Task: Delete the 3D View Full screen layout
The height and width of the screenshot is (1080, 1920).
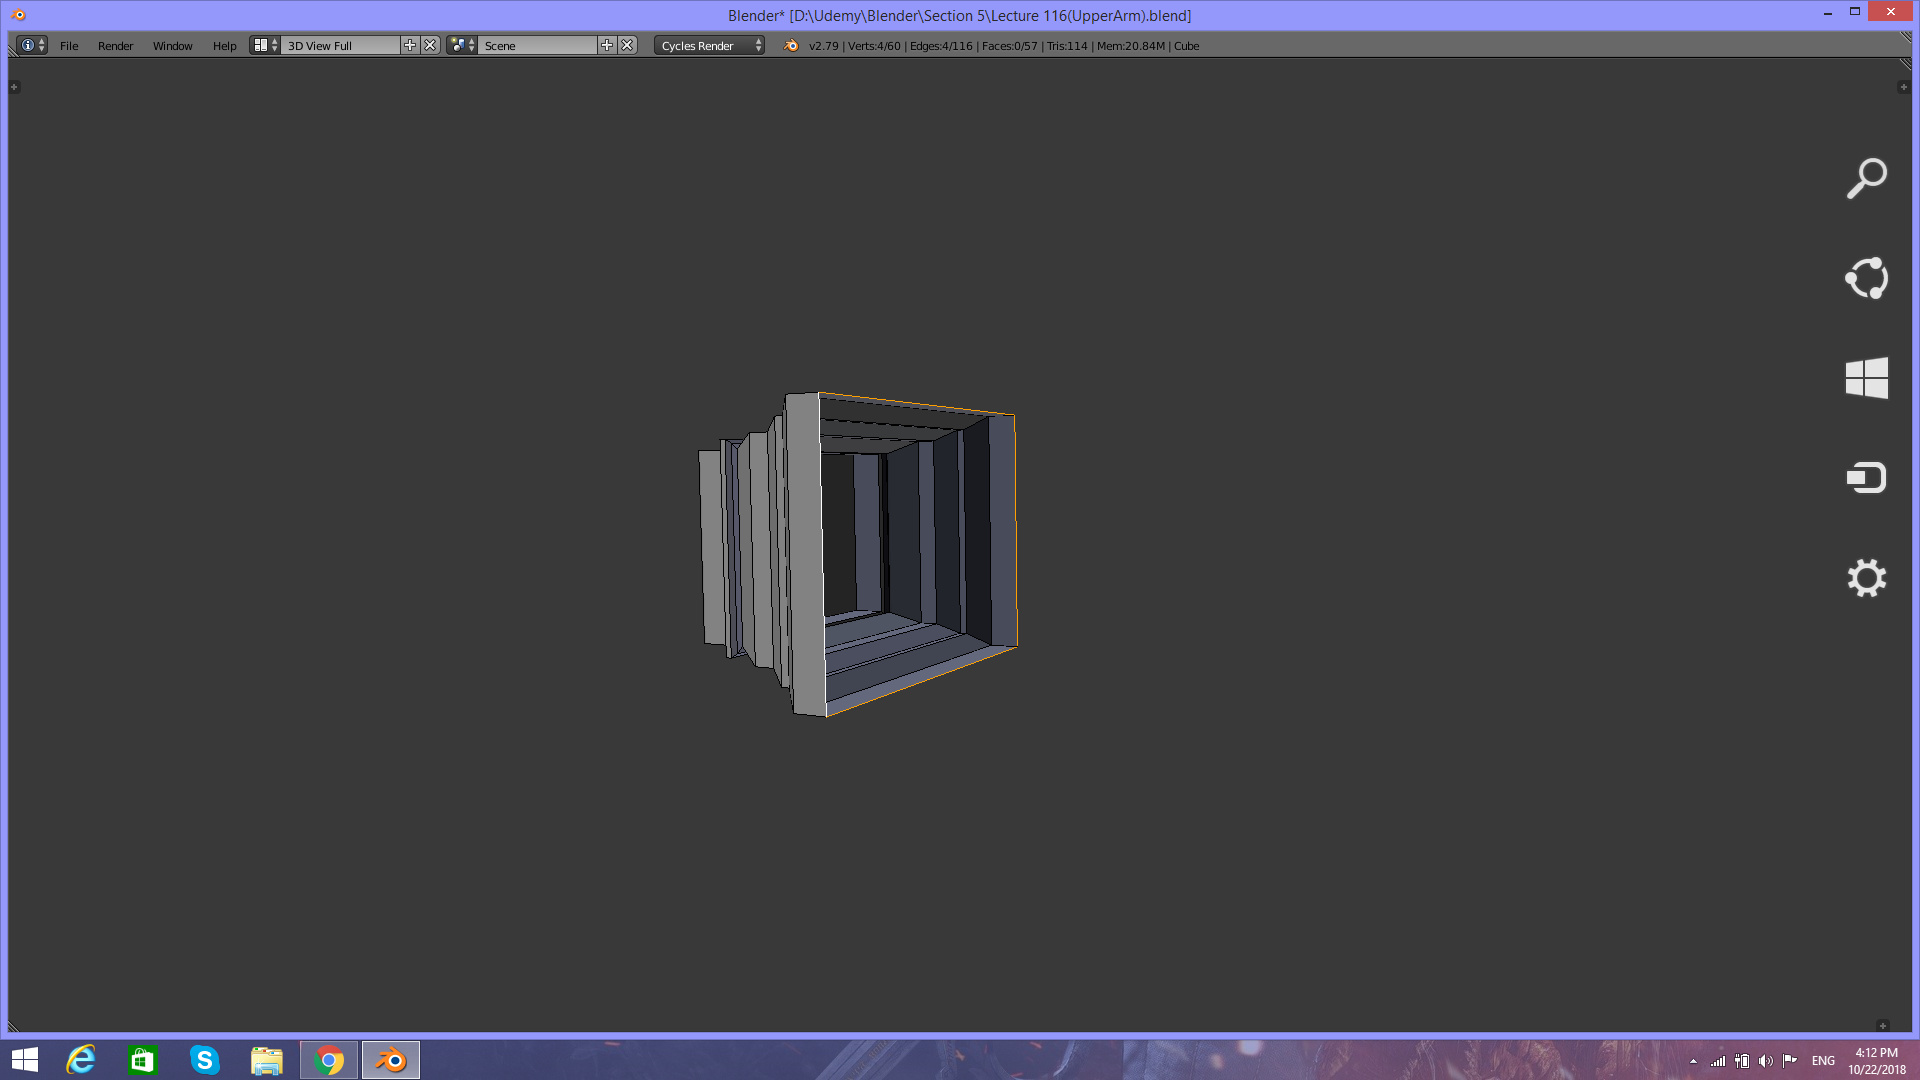Action: 430,45
